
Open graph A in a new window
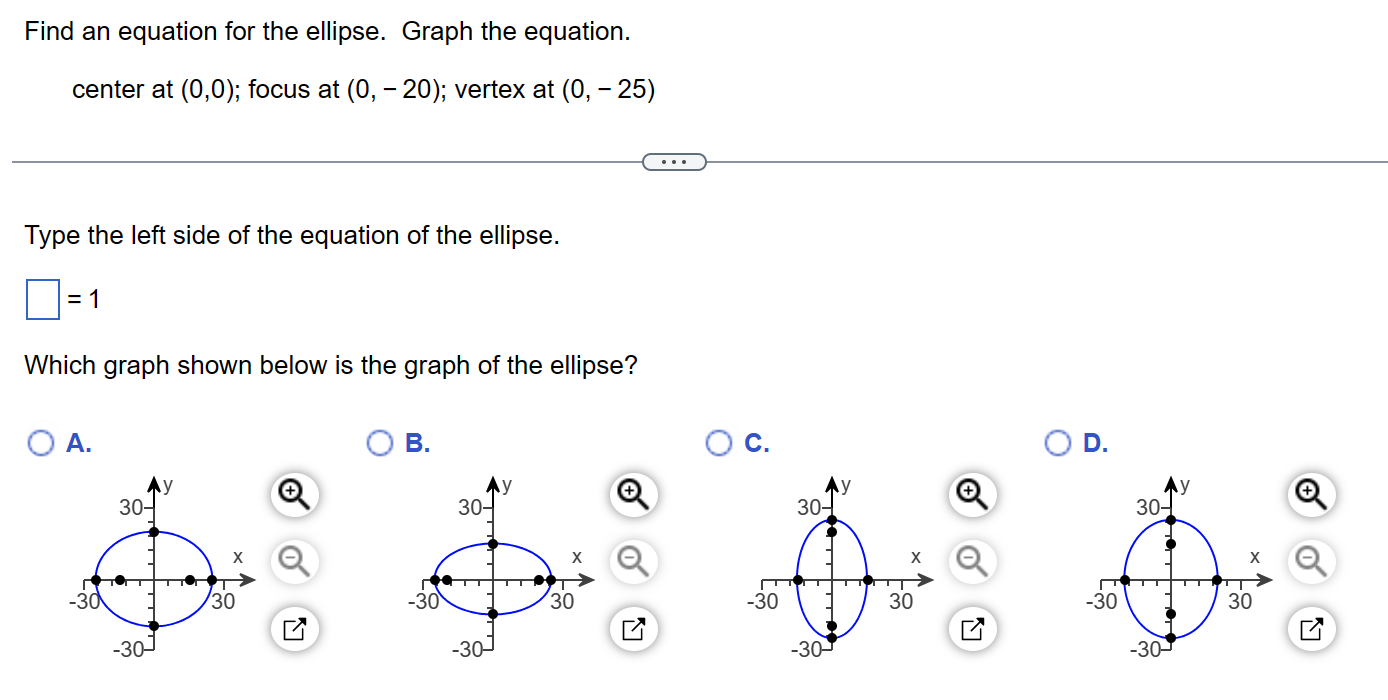293,629
